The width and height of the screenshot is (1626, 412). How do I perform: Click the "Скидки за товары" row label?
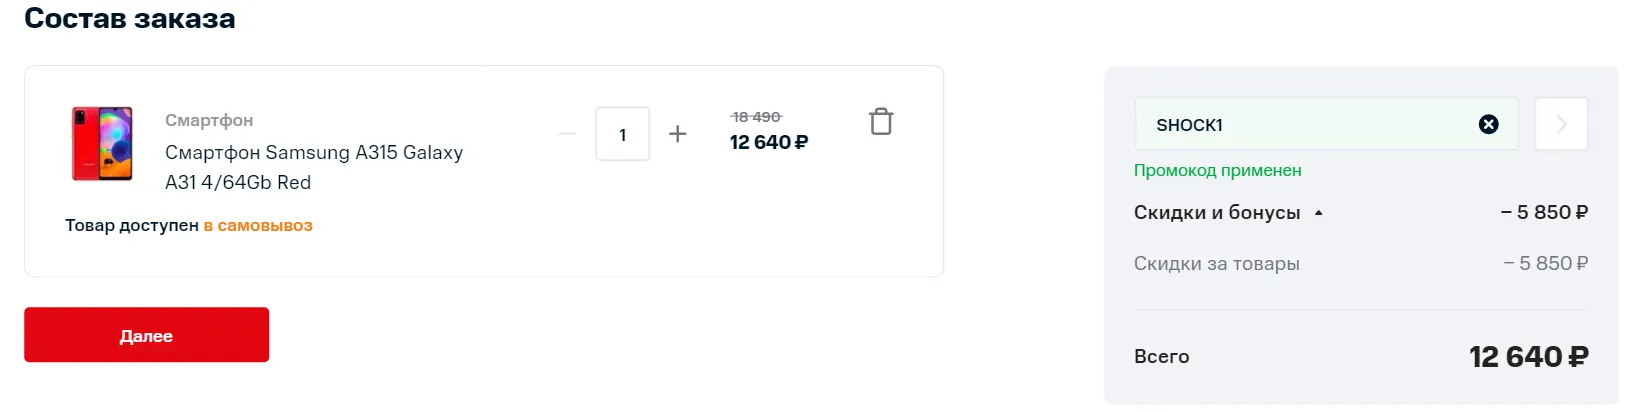(1216, 264)
